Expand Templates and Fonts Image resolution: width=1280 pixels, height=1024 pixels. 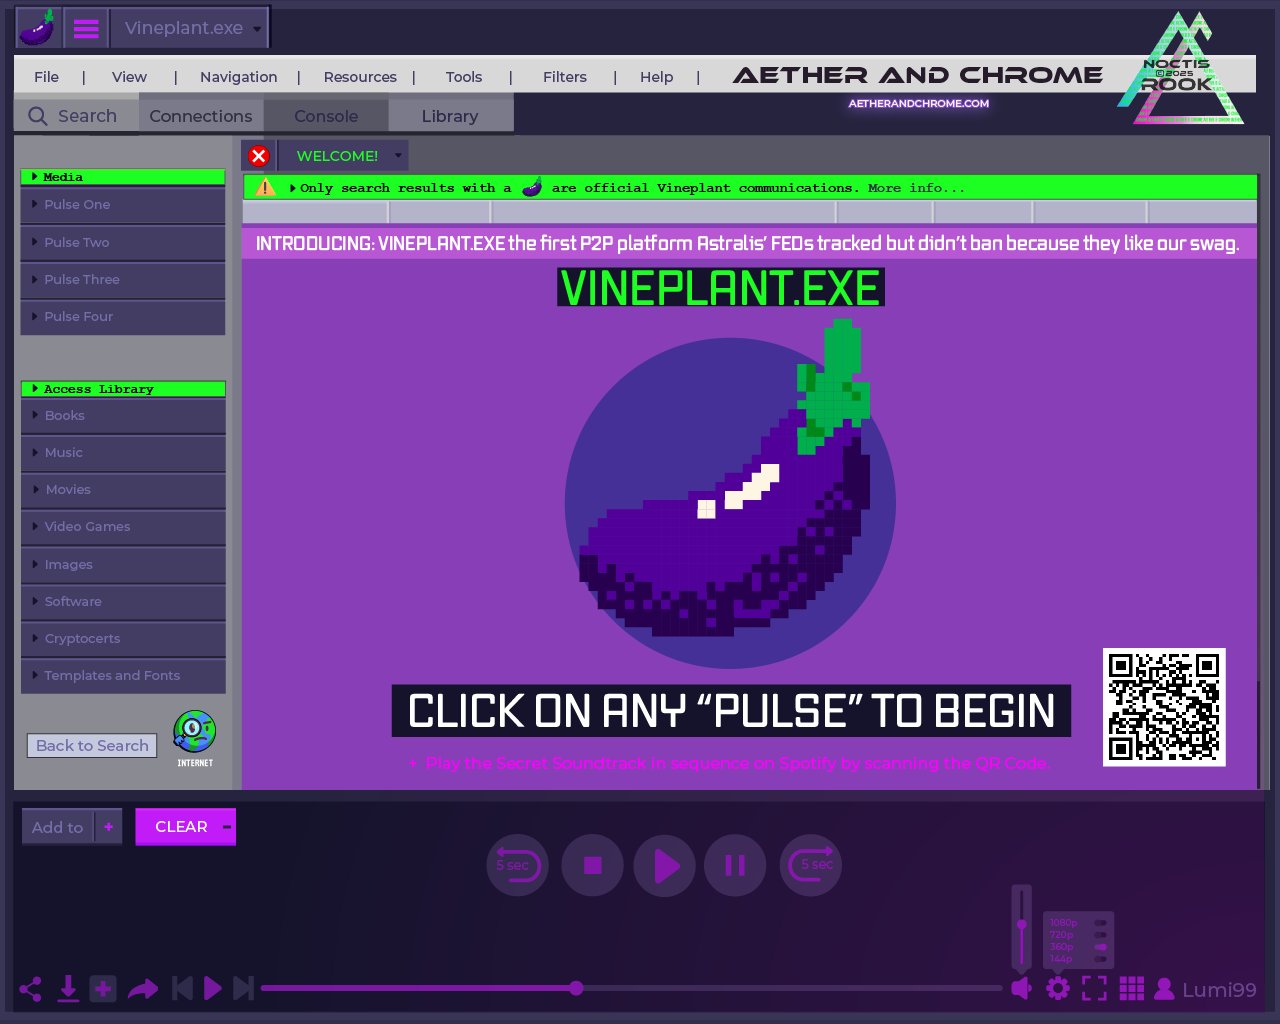pyautogui.click(x=123, y=676)
